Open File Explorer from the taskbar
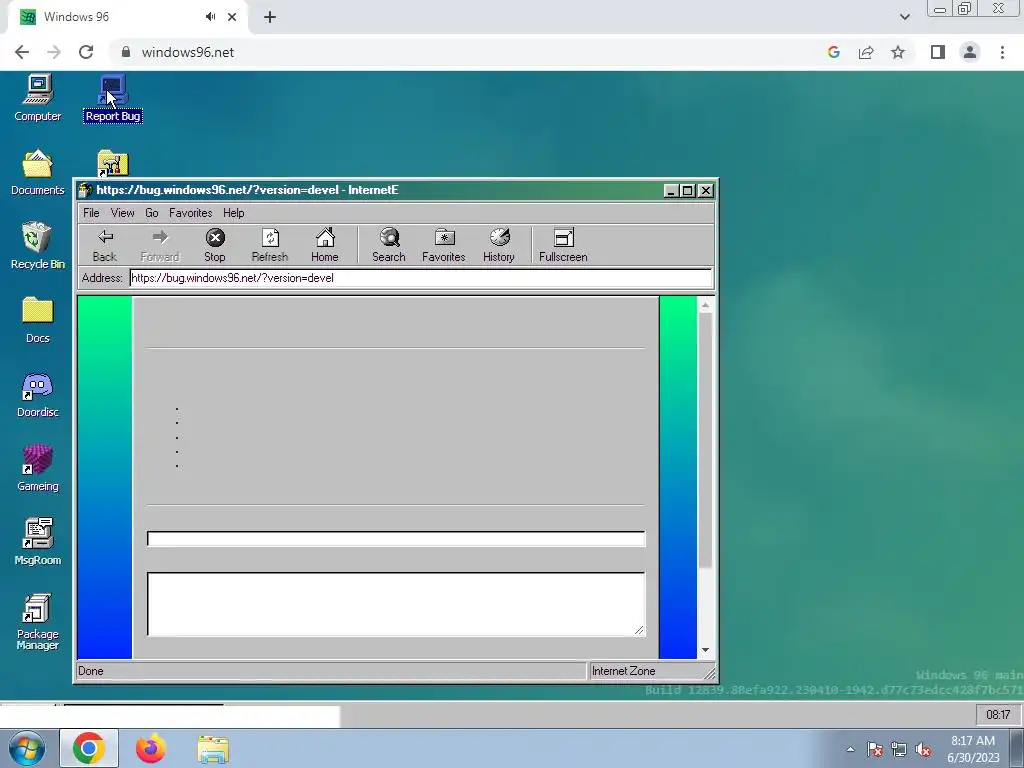 (213, 750)
